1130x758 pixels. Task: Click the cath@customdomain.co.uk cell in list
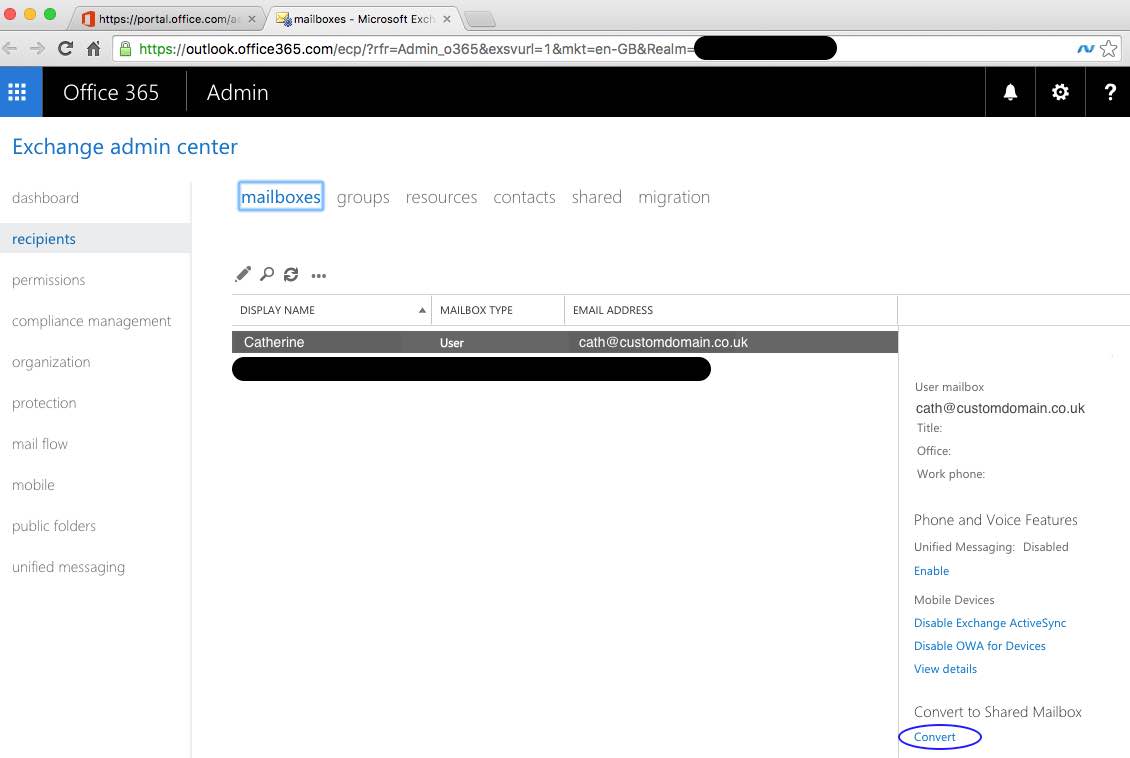coord(663,342)
